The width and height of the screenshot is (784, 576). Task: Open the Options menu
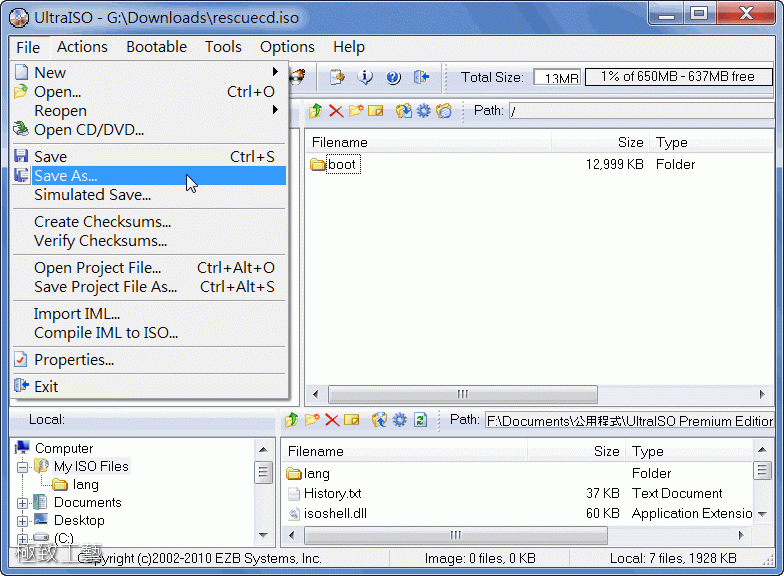pyautogui.click(x=287, y=47)
